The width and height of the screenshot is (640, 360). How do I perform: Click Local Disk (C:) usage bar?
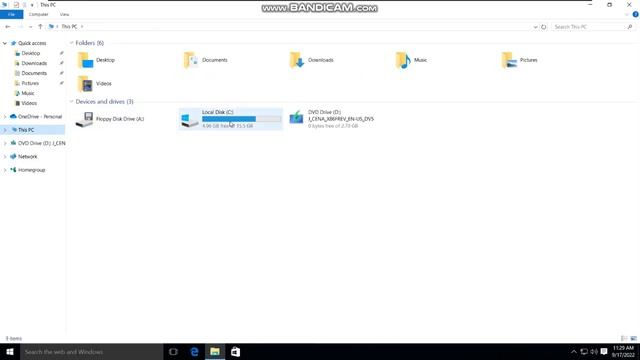click(x=241, y=119)
